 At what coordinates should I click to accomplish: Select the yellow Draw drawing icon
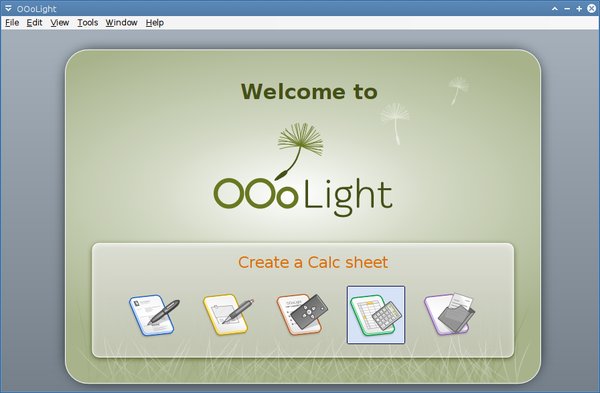(x=228, y=315)
